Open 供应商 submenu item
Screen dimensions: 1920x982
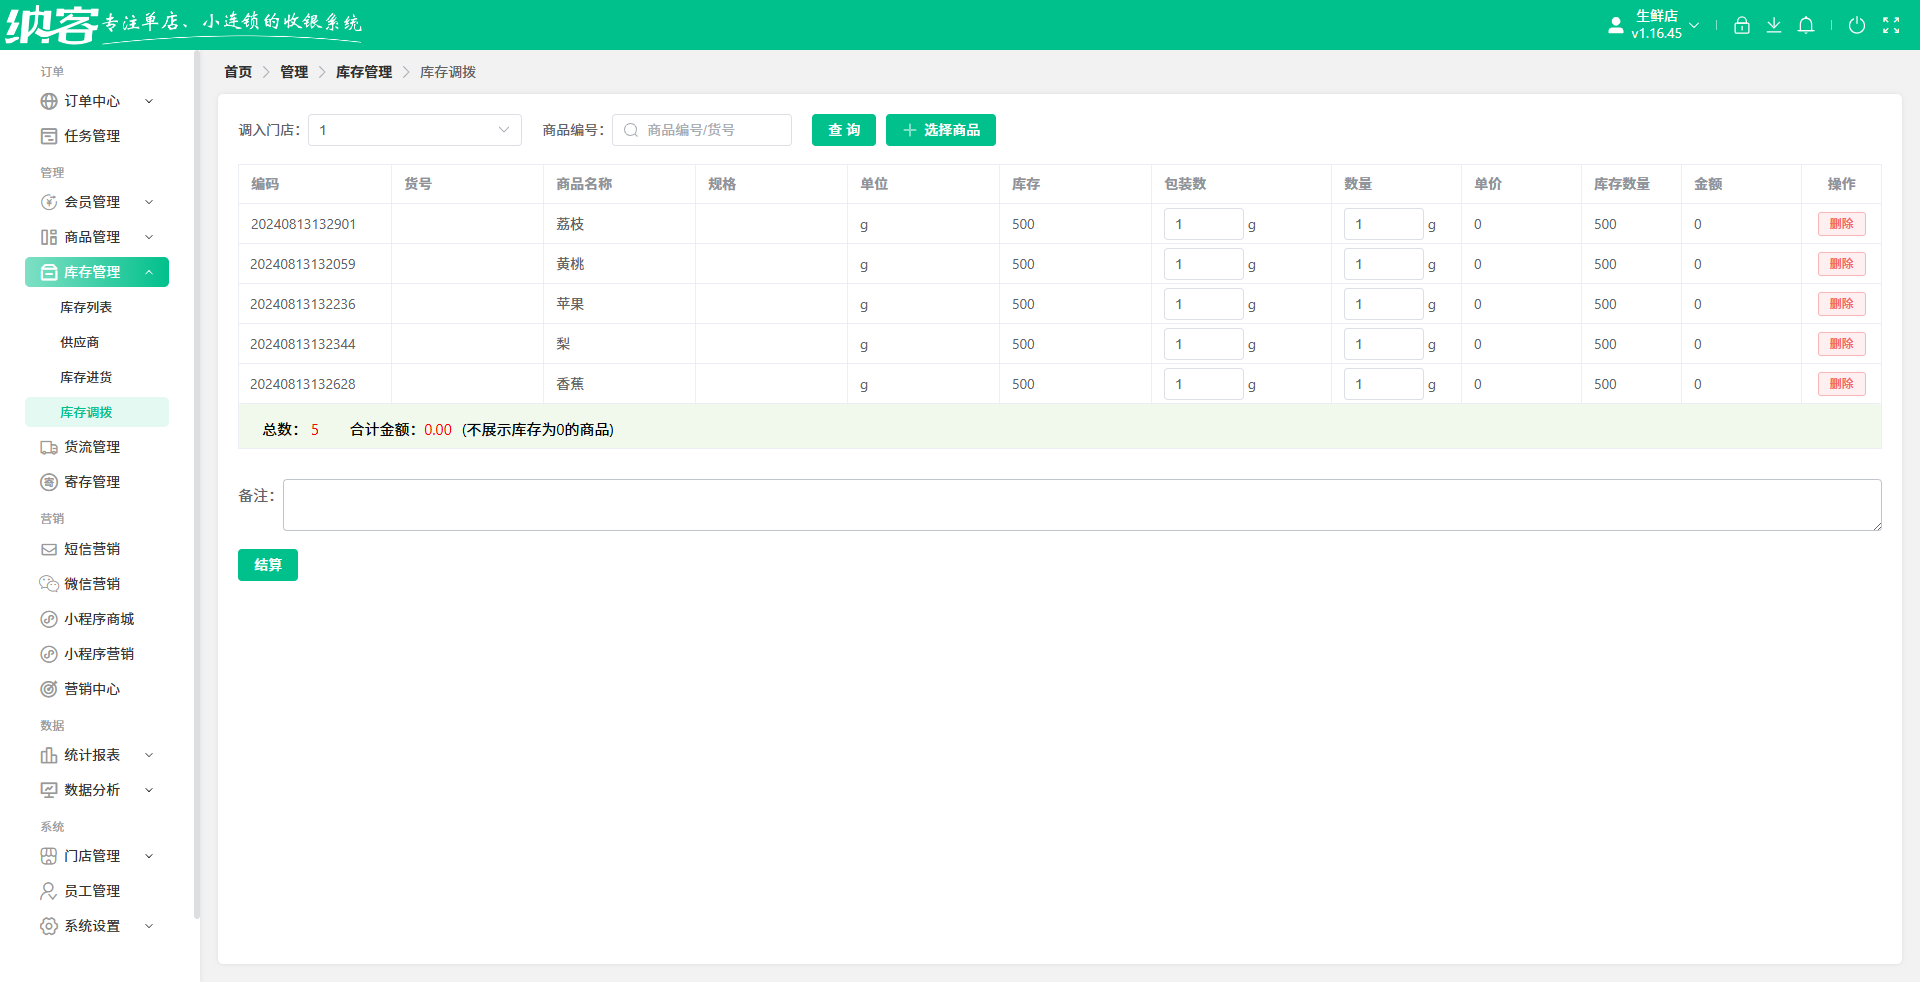pos(80,342)
